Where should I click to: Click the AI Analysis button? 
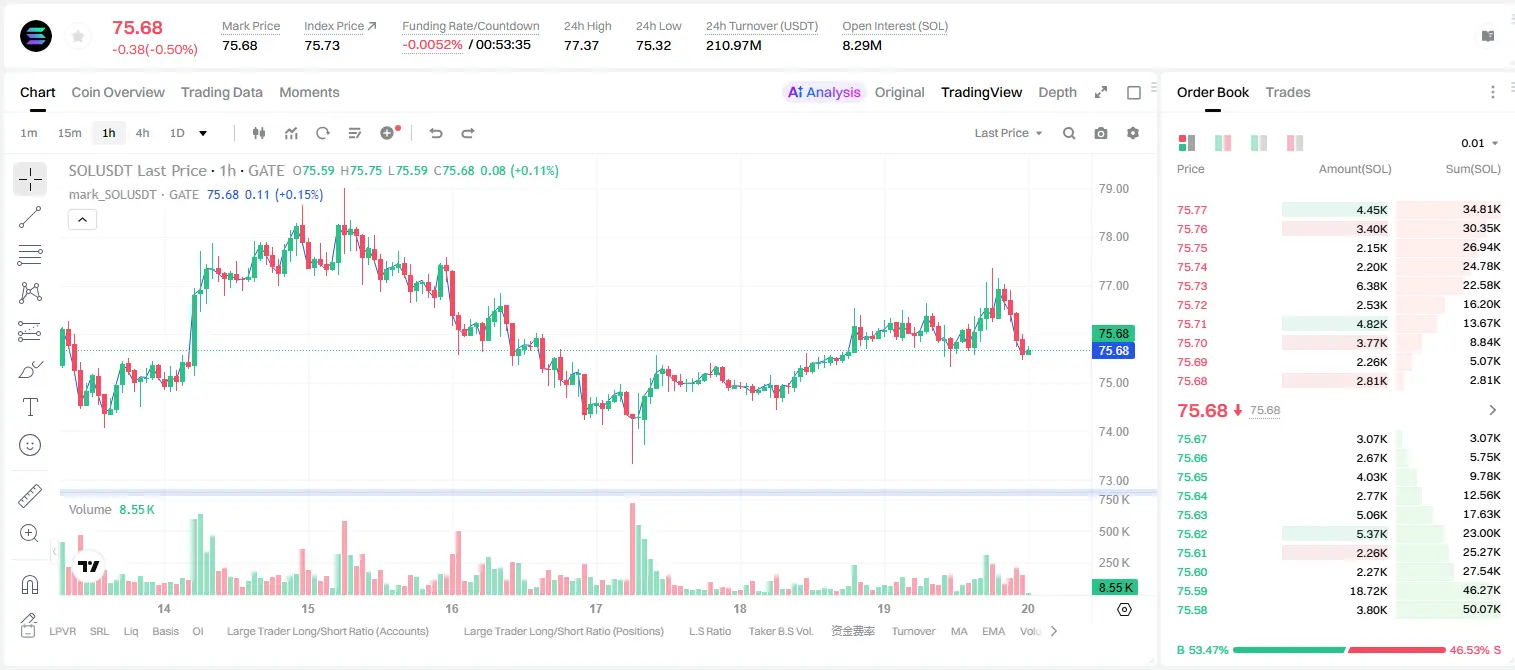click(x=823, y=92)
